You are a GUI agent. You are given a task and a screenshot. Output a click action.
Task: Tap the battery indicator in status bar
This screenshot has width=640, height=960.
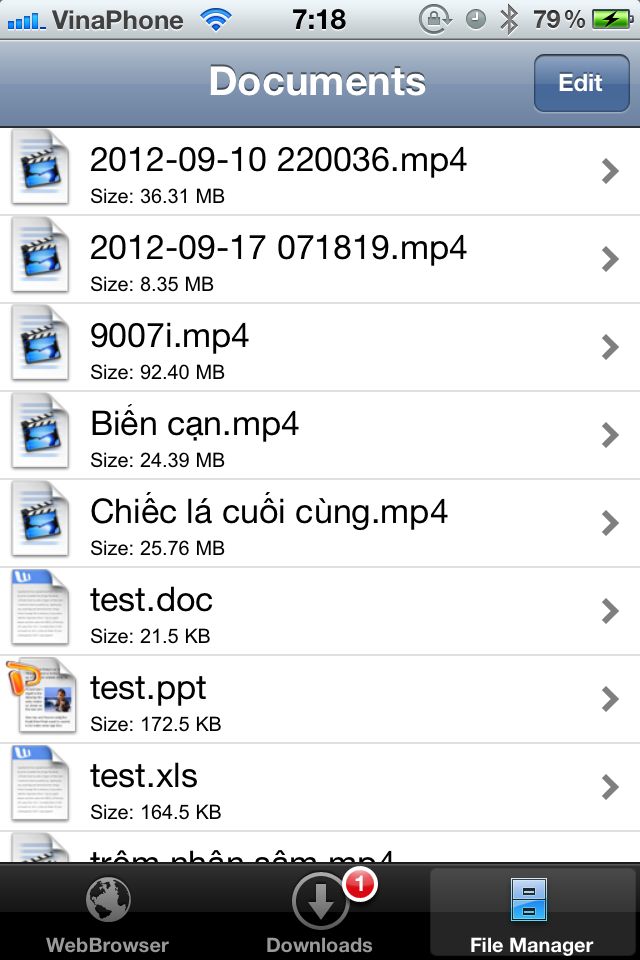pos(612,20)
